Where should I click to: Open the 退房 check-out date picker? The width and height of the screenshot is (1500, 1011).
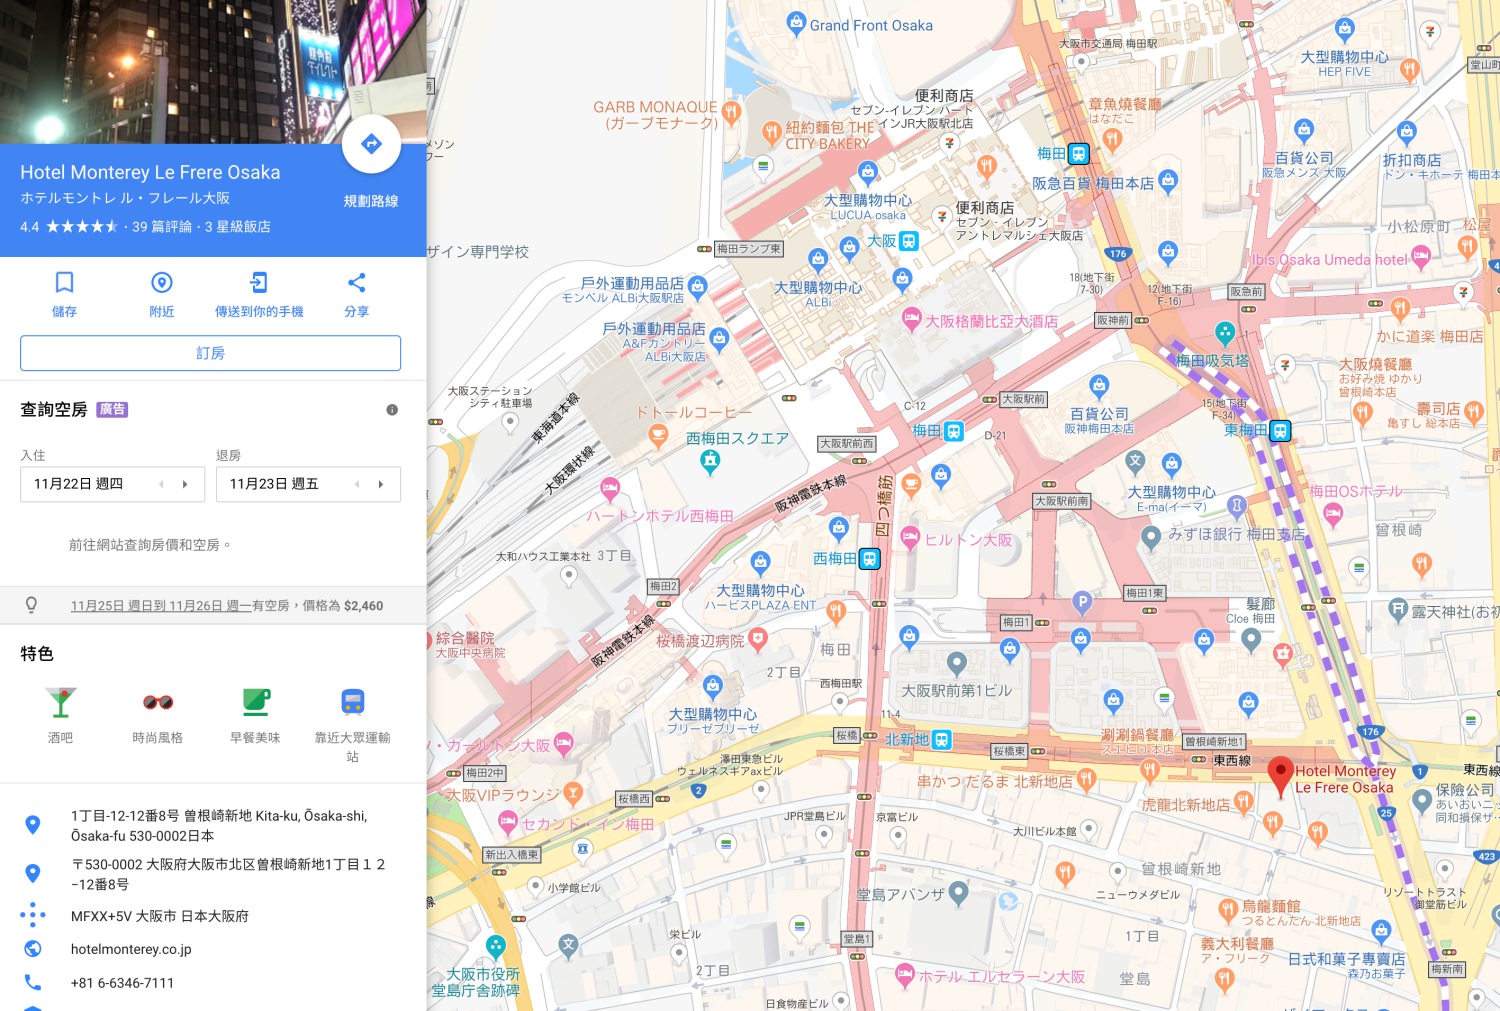click(308, 484)
